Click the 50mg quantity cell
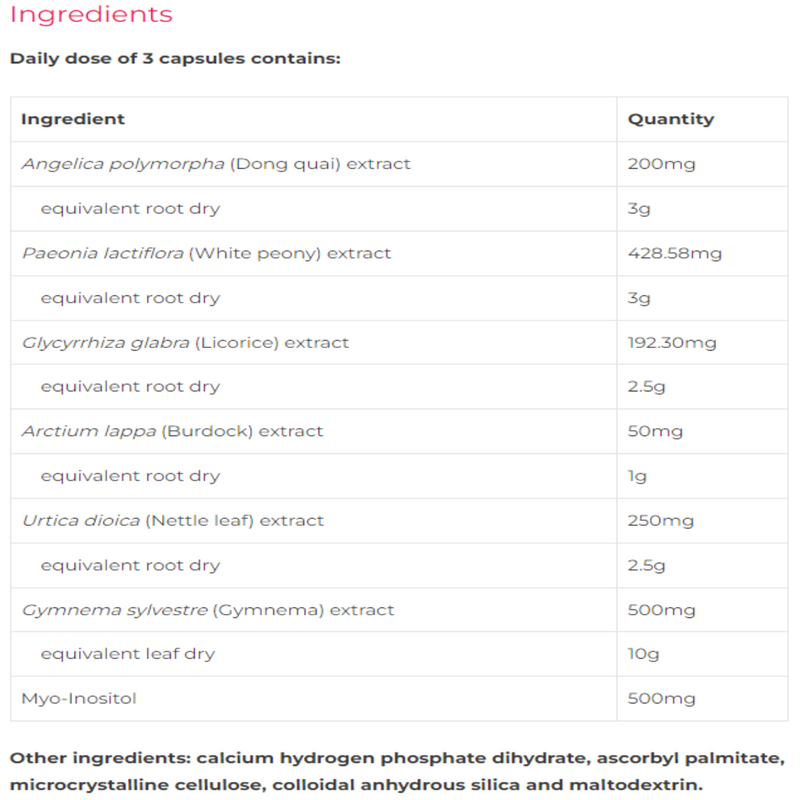This screenshot has width=800, height=800. [655, 431]
